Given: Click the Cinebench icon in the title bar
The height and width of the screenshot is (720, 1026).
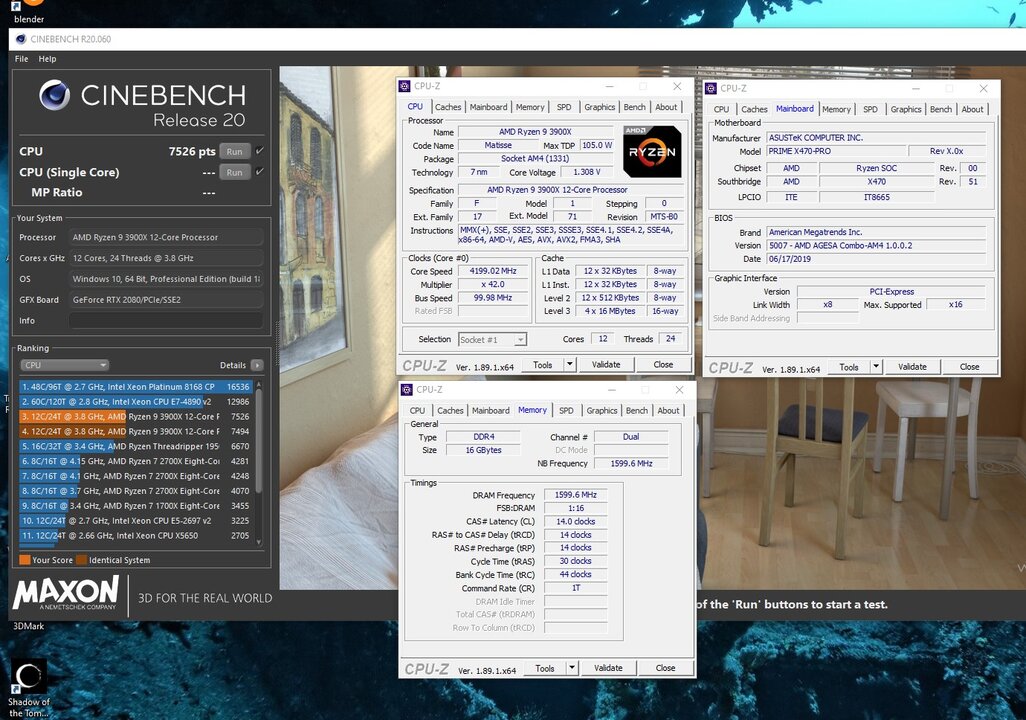Looking at the screenshot, I should 21,39.
